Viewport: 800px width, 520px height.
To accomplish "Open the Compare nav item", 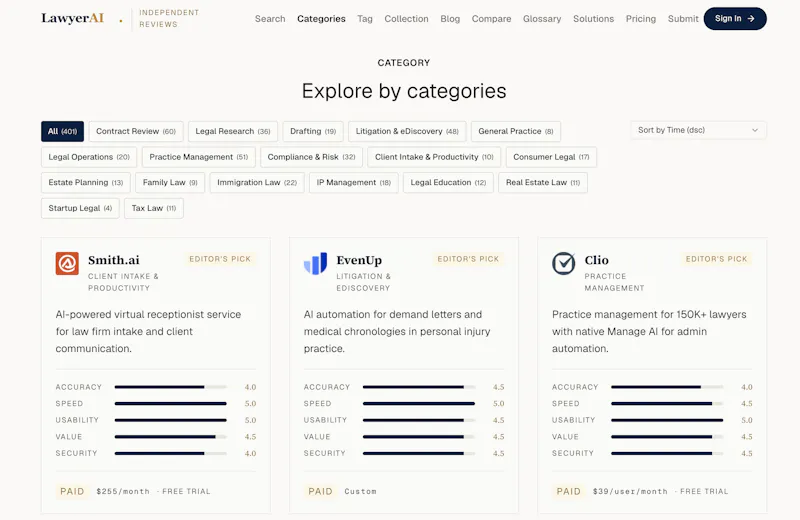I will [491, 18].
